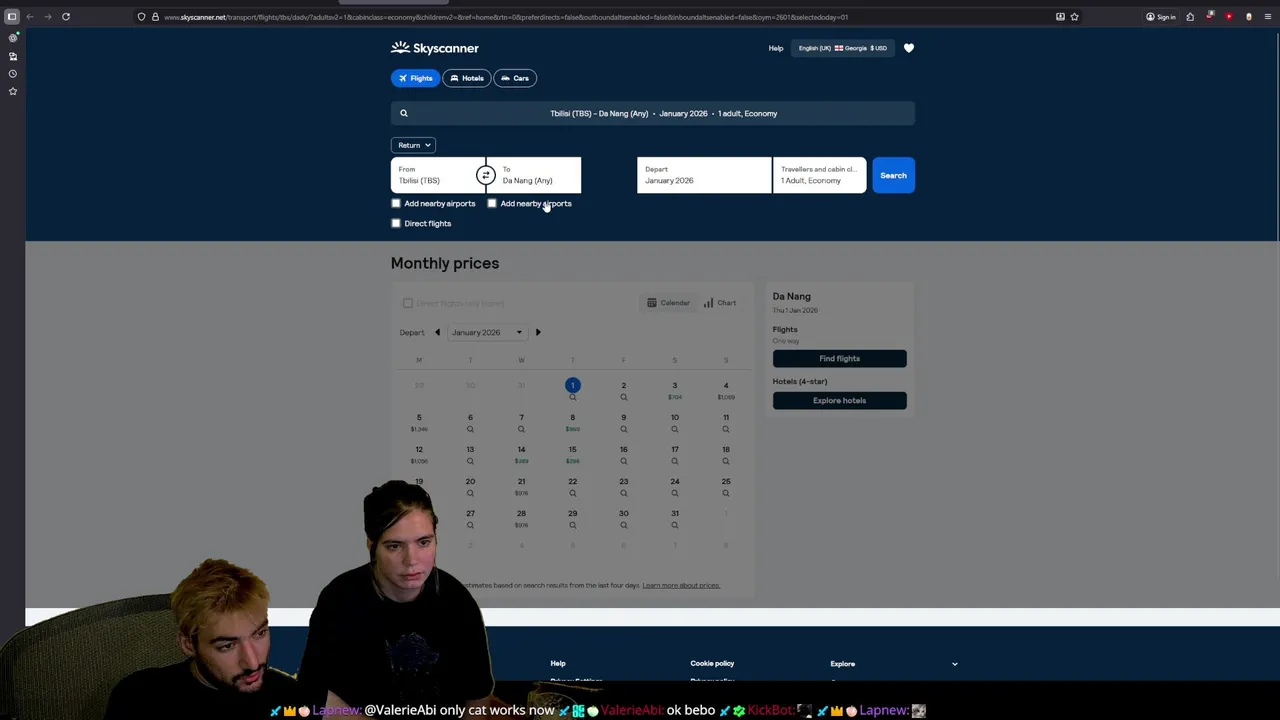Reload the page with the refresh icon
The image size is (1280, 720).
point(66,16)
